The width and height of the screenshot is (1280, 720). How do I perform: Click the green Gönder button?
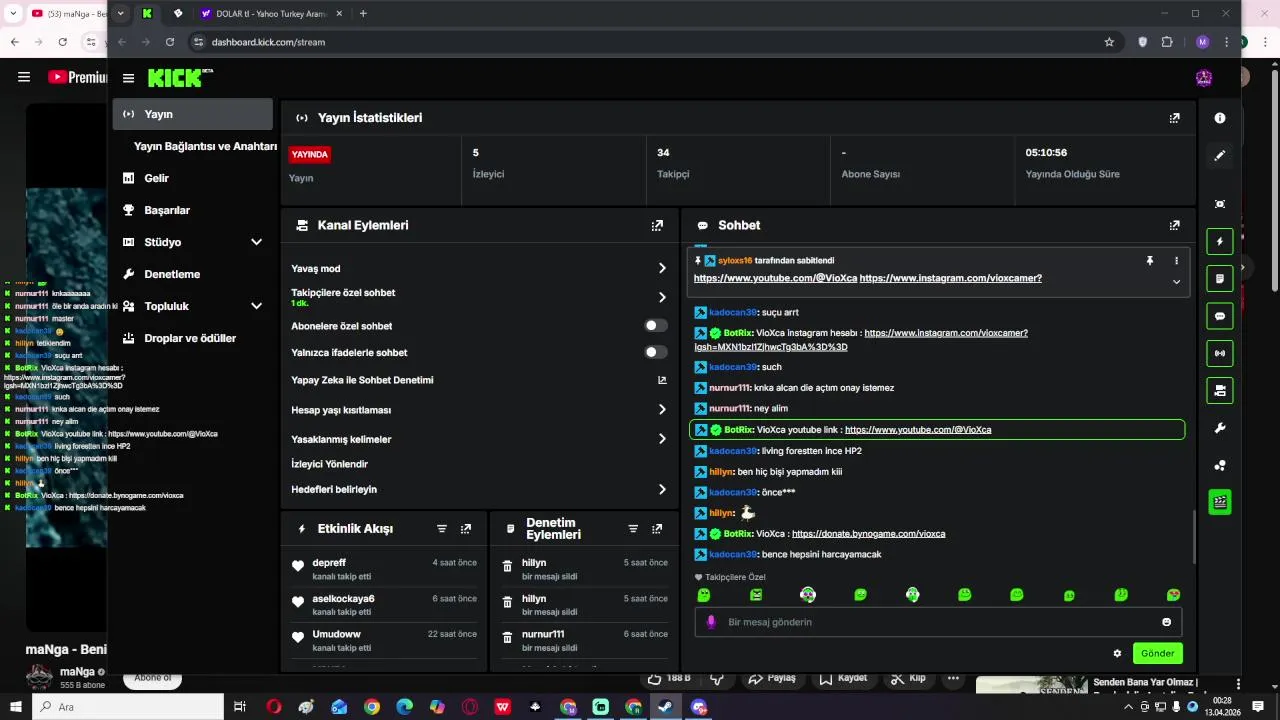click(x=1158, y=654)
